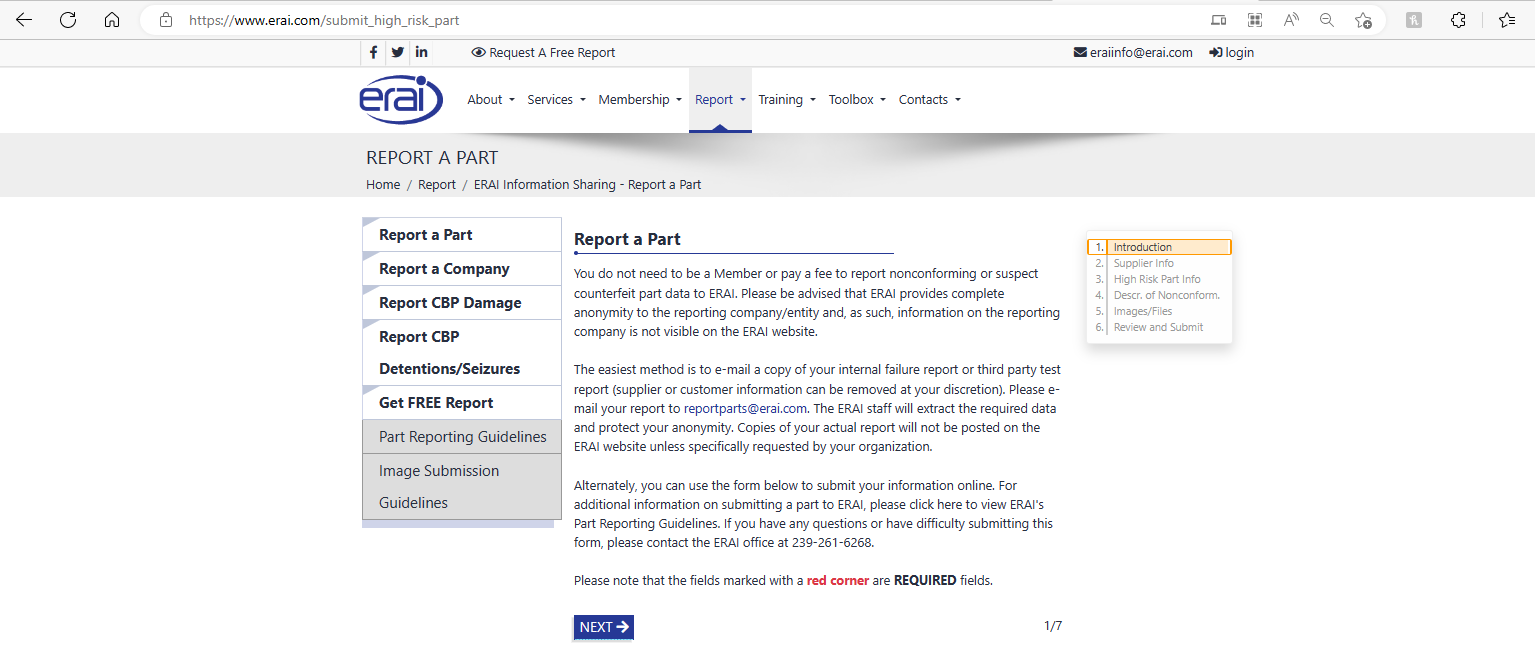Select Report CBP Detentions/Seizures in the sidebar
The height and width of the screenshot is (663, 1535).
point(462,353)
